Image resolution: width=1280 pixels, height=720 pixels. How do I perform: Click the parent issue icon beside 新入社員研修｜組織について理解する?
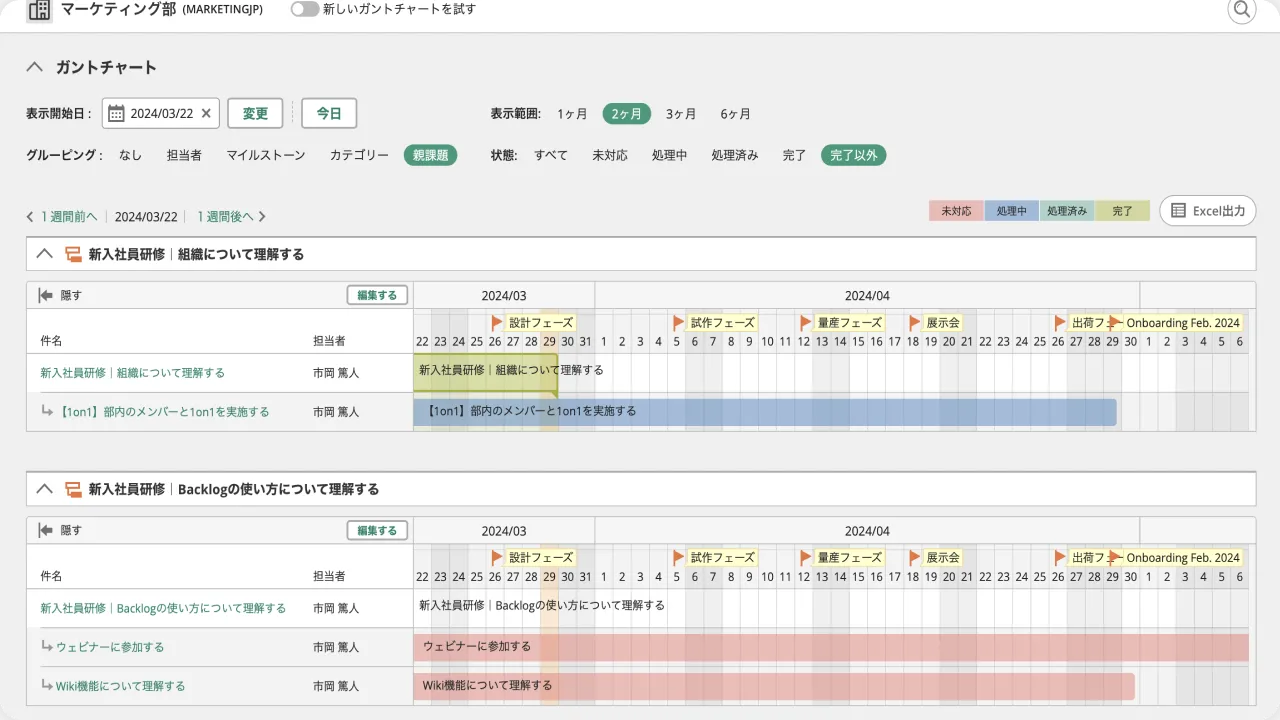(x=73, y=253)
